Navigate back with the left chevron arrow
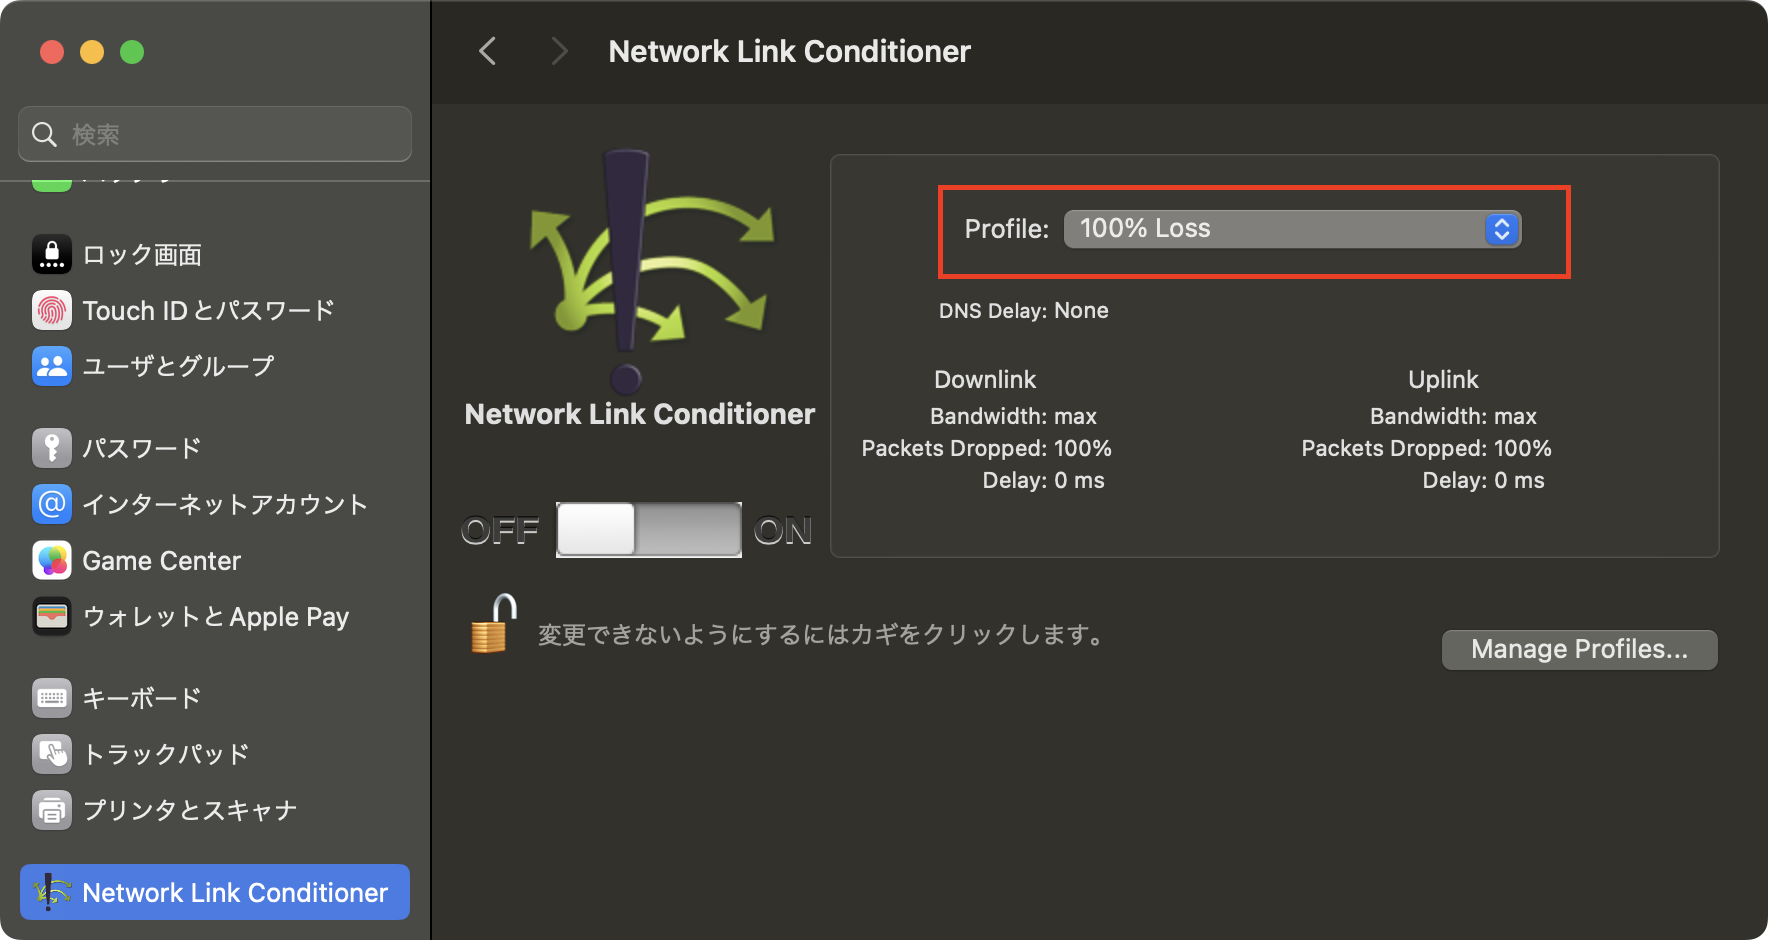Image resolution: width=1768 pixels, height=940 pixels. [x=487, y=51]
